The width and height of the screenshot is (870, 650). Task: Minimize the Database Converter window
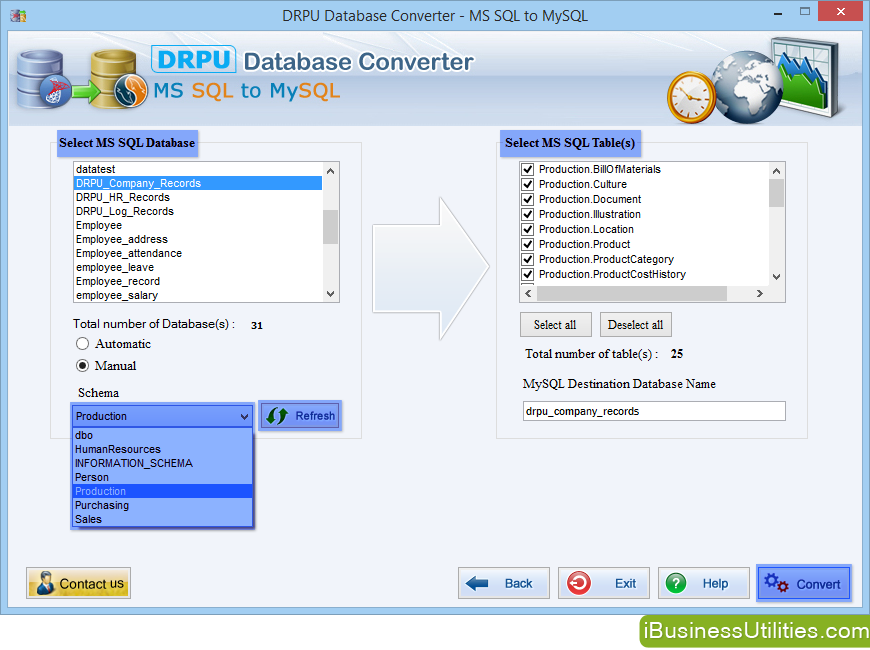pos(778,12)
